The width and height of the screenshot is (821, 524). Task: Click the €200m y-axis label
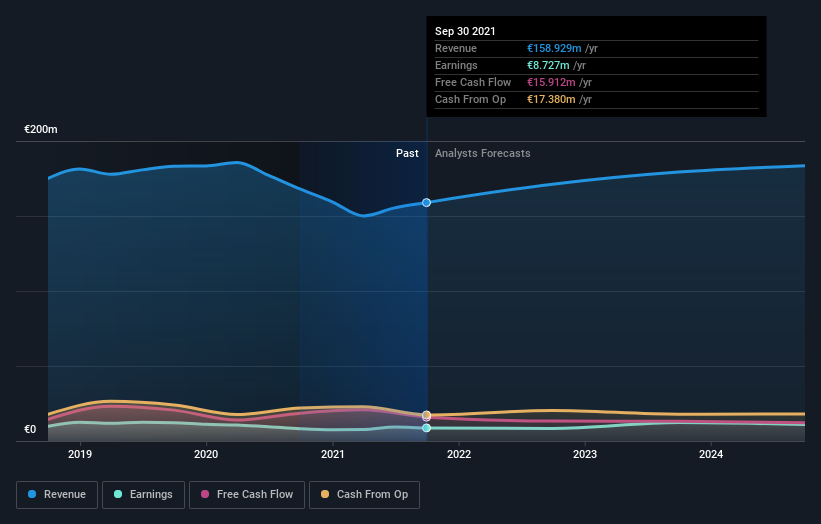coord(41,129)
